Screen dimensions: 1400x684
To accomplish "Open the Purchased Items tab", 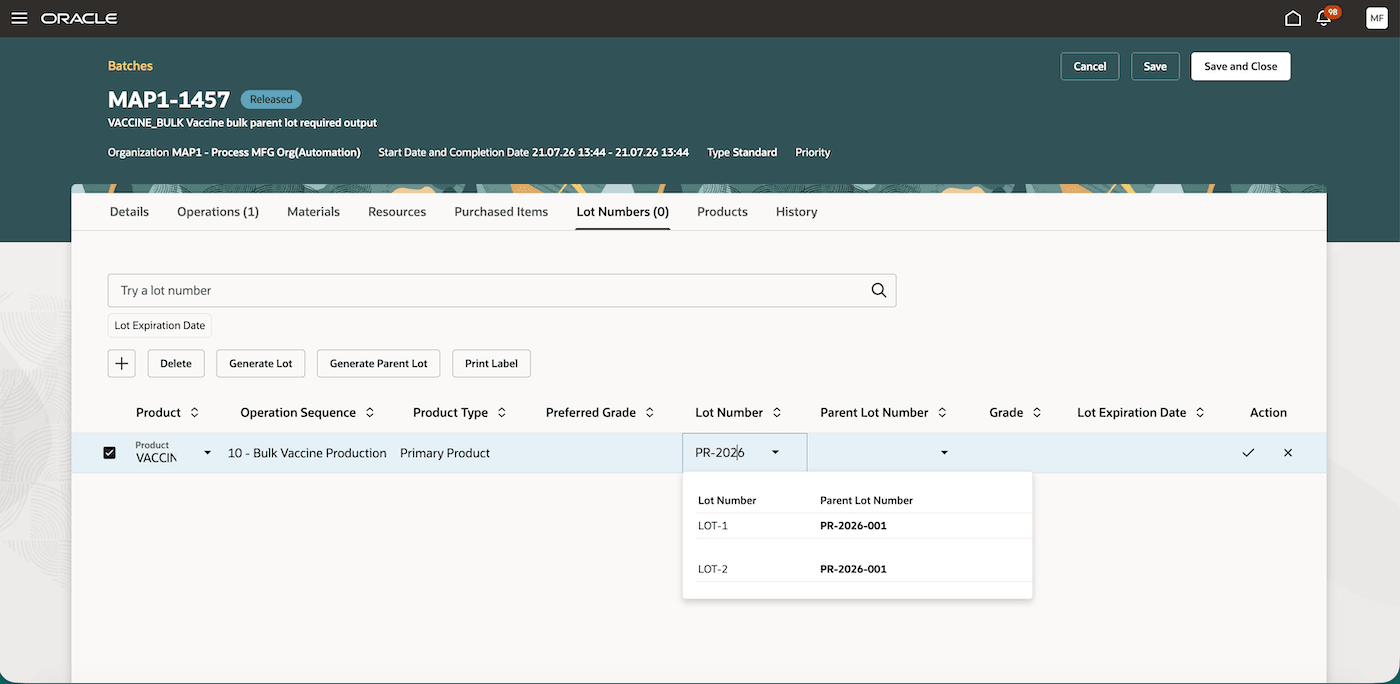I will coord(501,211).
